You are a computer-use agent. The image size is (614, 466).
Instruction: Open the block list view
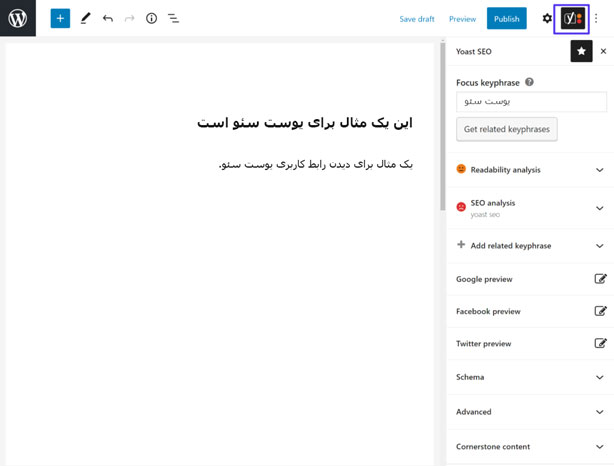(173, 18)
